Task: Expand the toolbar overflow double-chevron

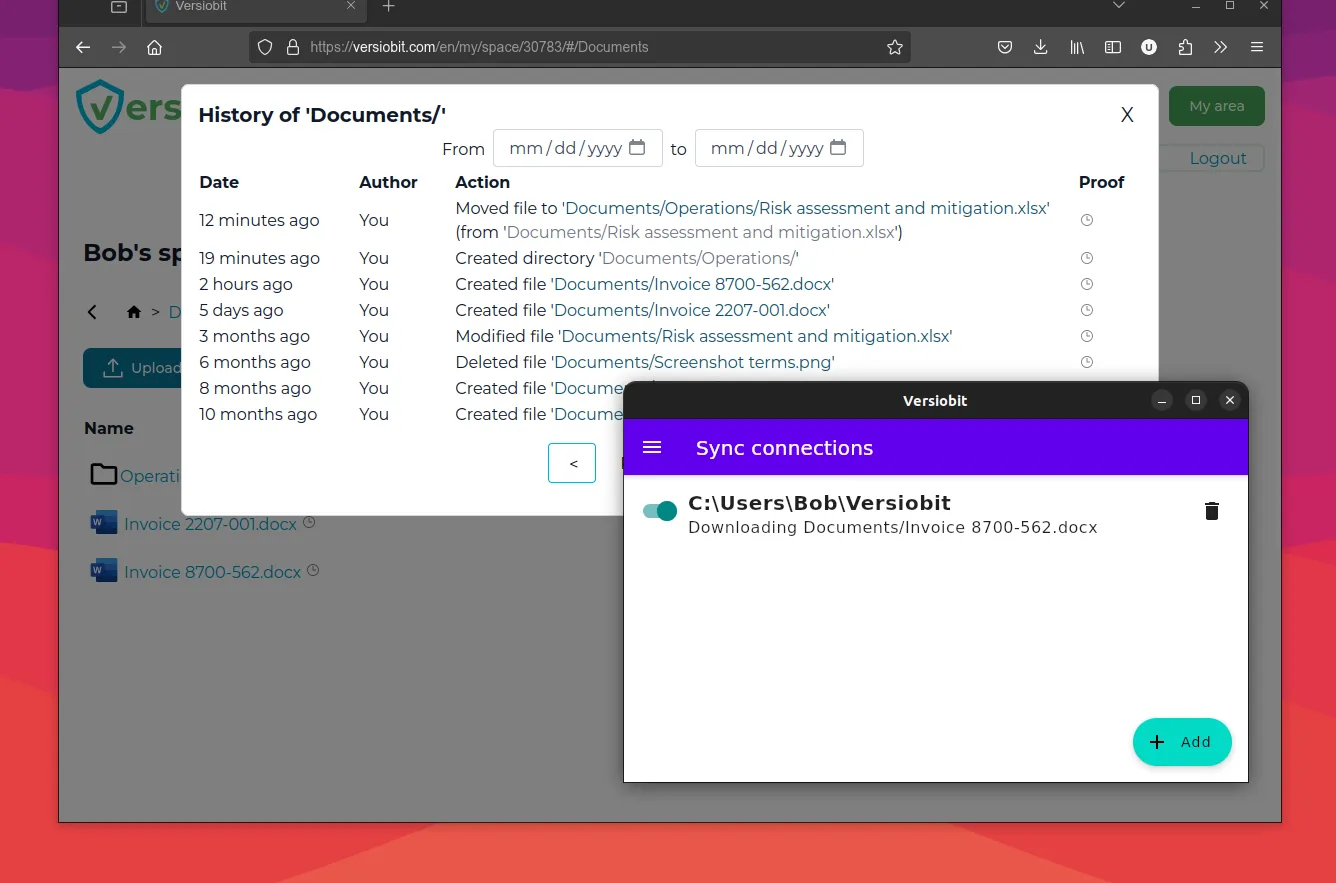Action: click(x=1221, y=46)
